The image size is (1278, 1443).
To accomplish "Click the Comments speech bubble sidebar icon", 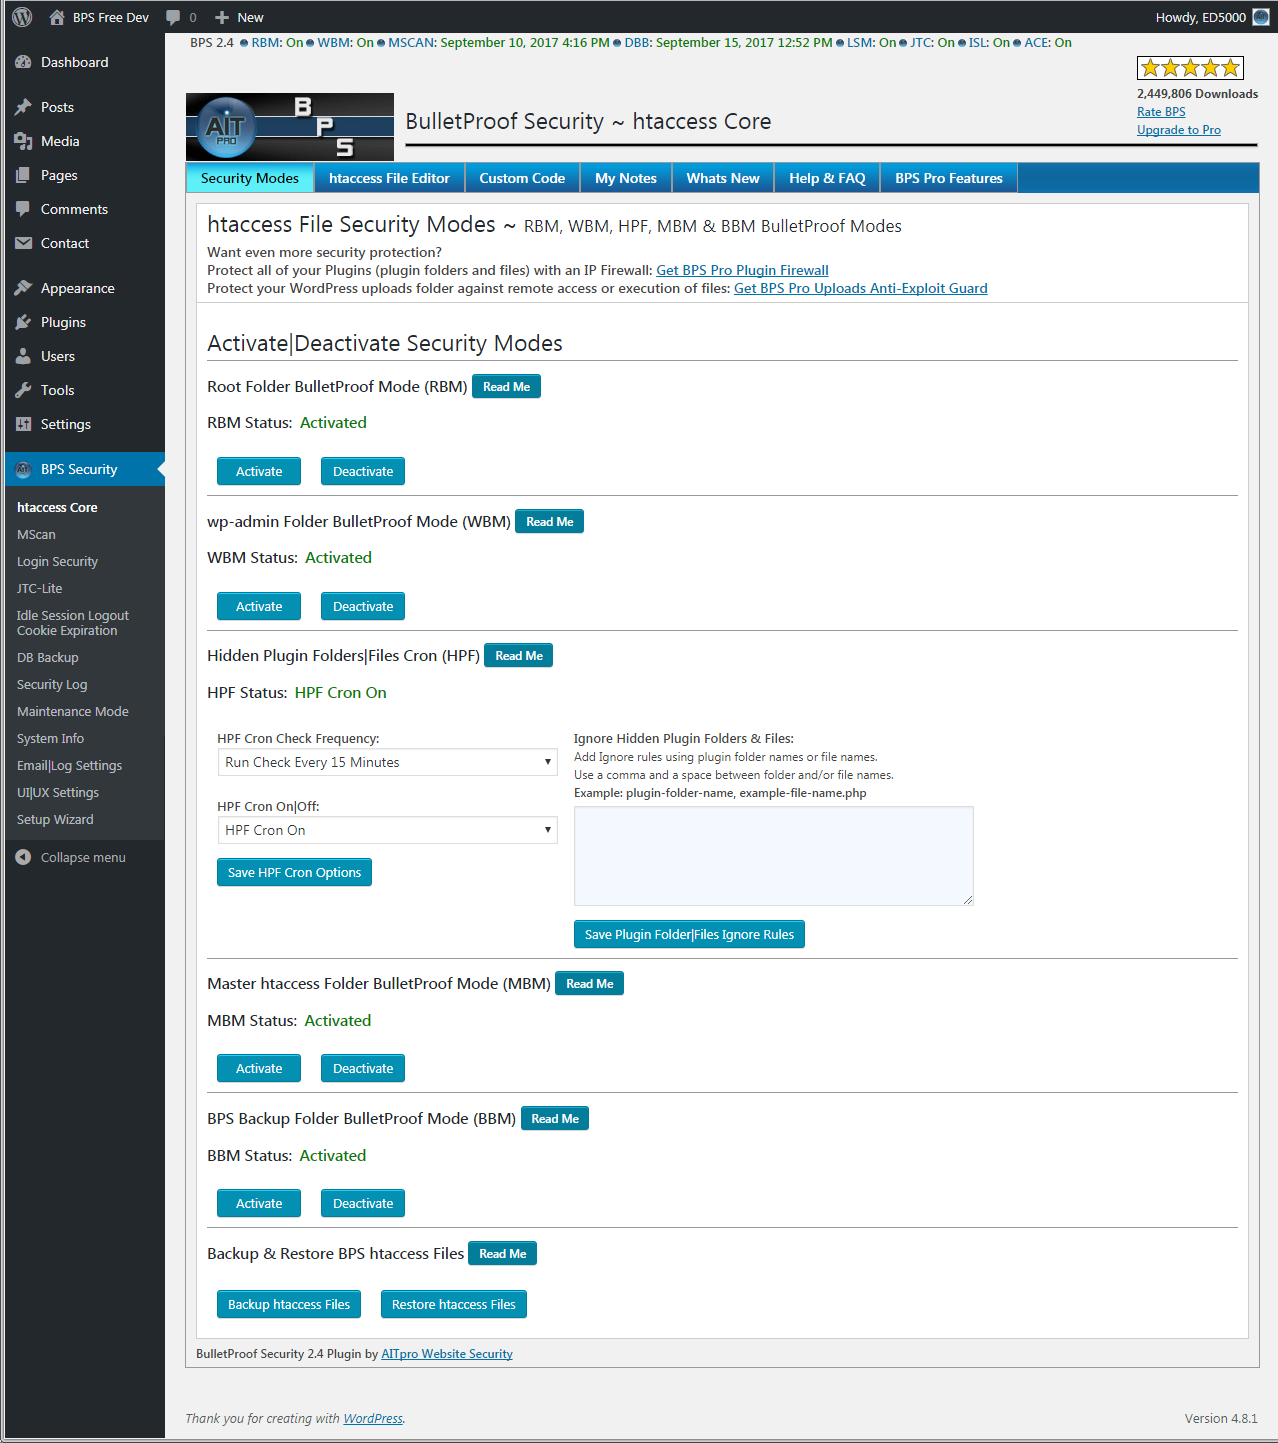I will click(x=23, y=209).
